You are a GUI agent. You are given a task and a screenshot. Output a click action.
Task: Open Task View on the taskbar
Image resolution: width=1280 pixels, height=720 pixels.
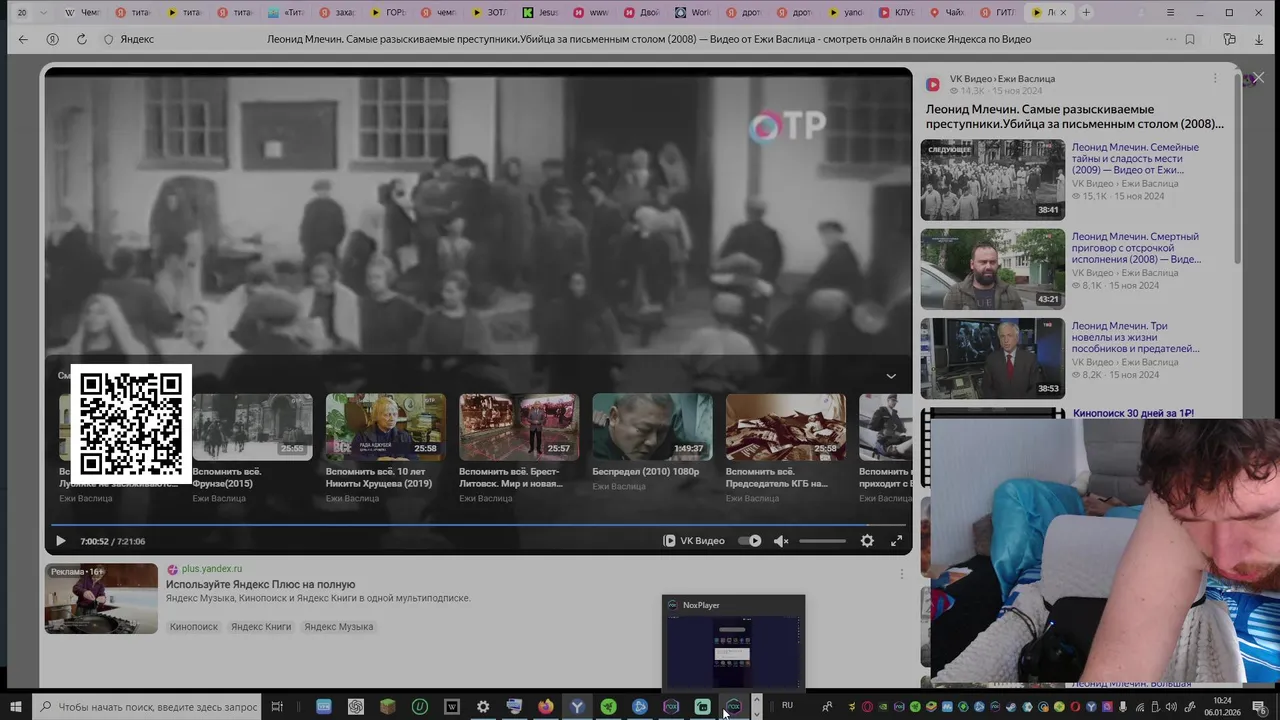[x=277, y=707]
